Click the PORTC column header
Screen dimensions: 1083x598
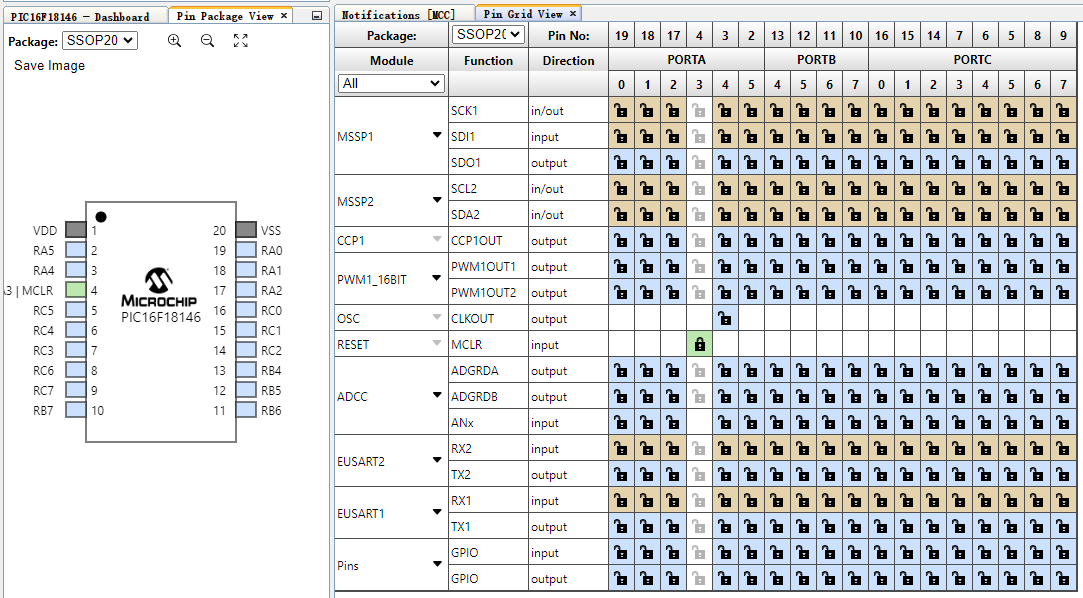[x=972, y=60]
